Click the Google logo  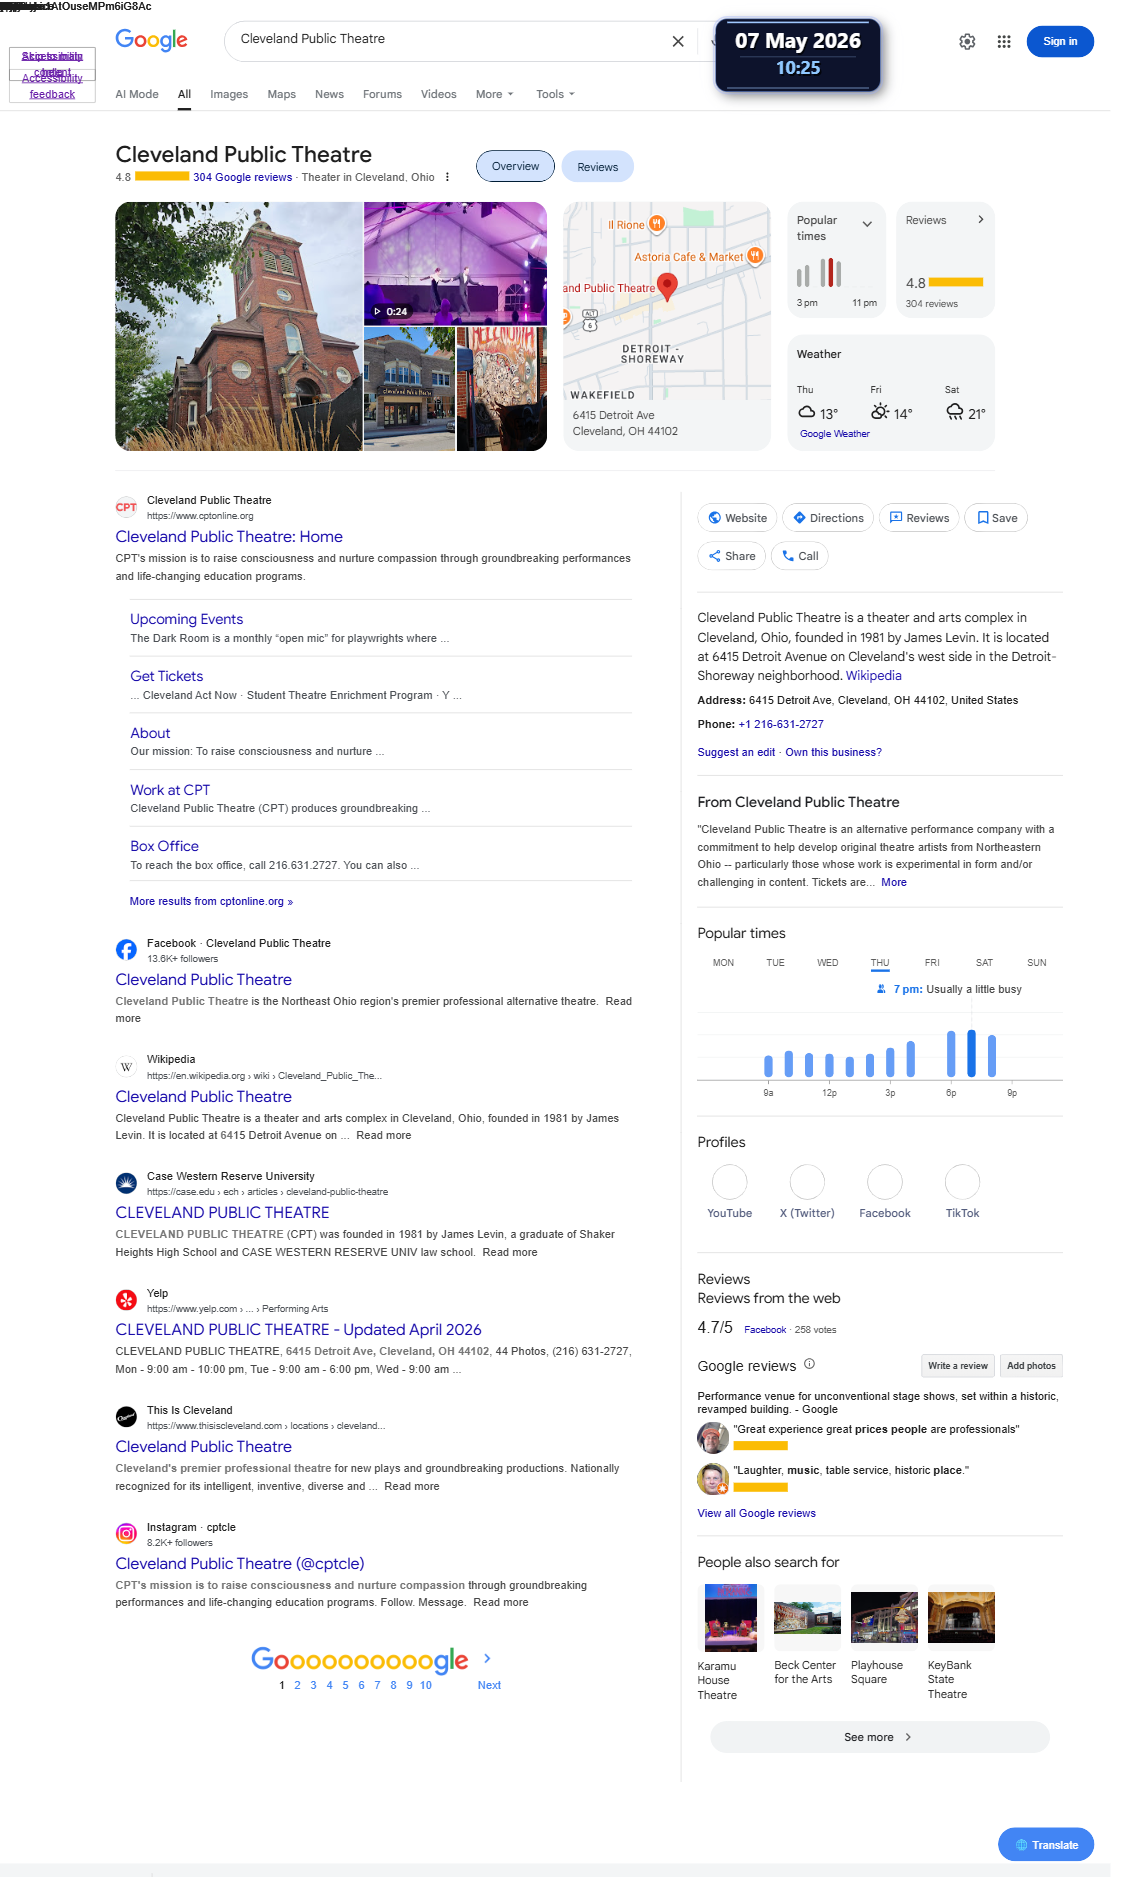[152, 40]
